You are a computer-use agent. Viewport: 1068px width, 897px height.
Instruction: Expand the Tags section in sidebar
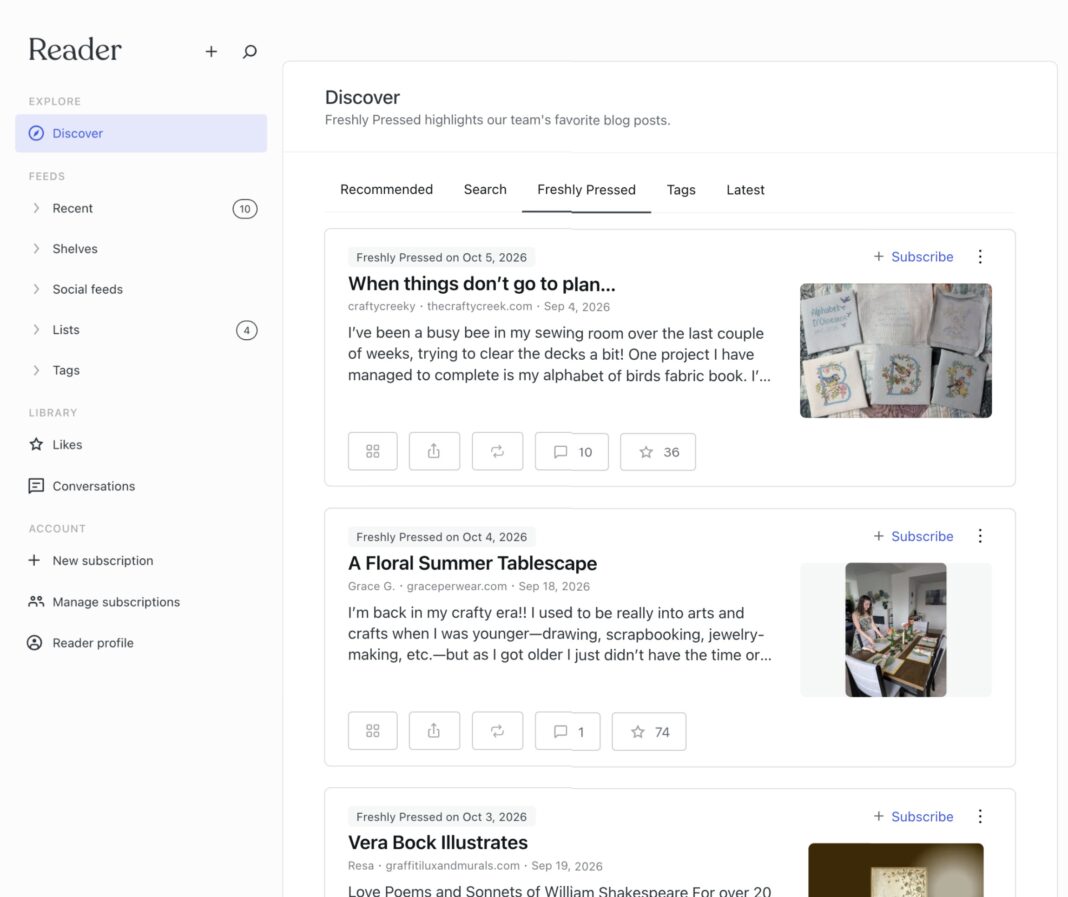141,370
